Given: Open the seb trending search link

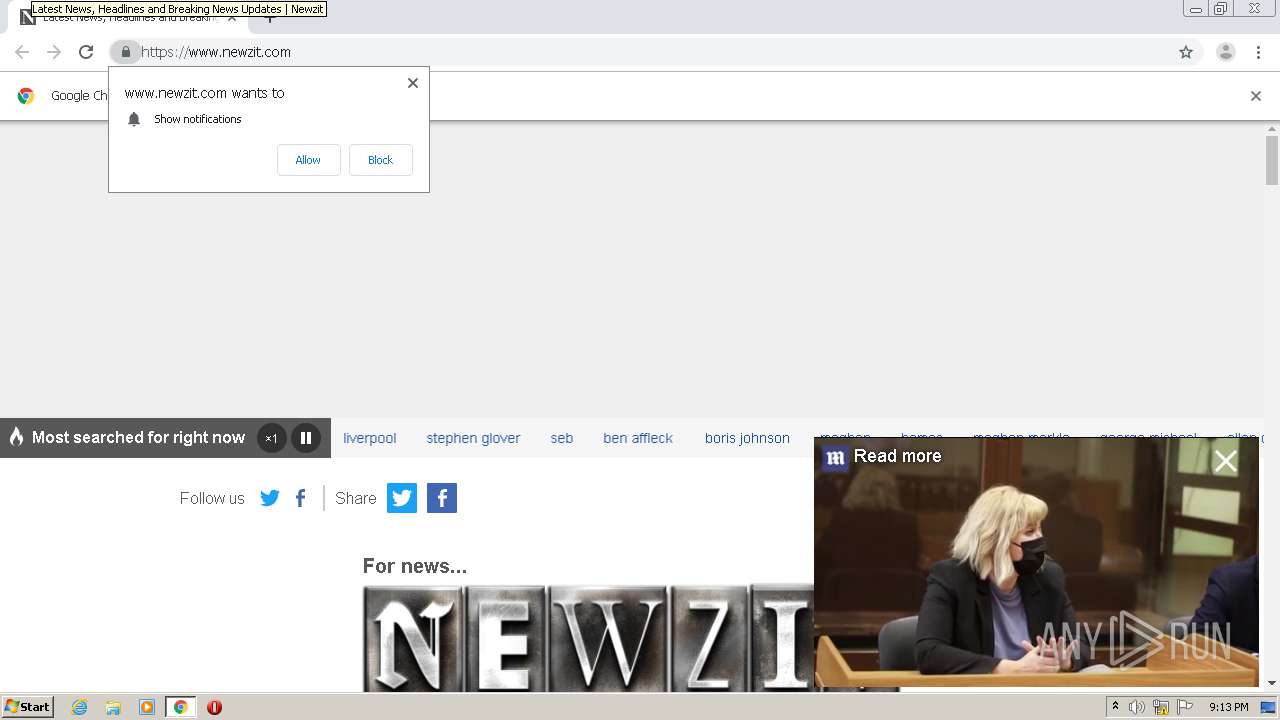Looking at the screenshot, I should coord(562,438).
